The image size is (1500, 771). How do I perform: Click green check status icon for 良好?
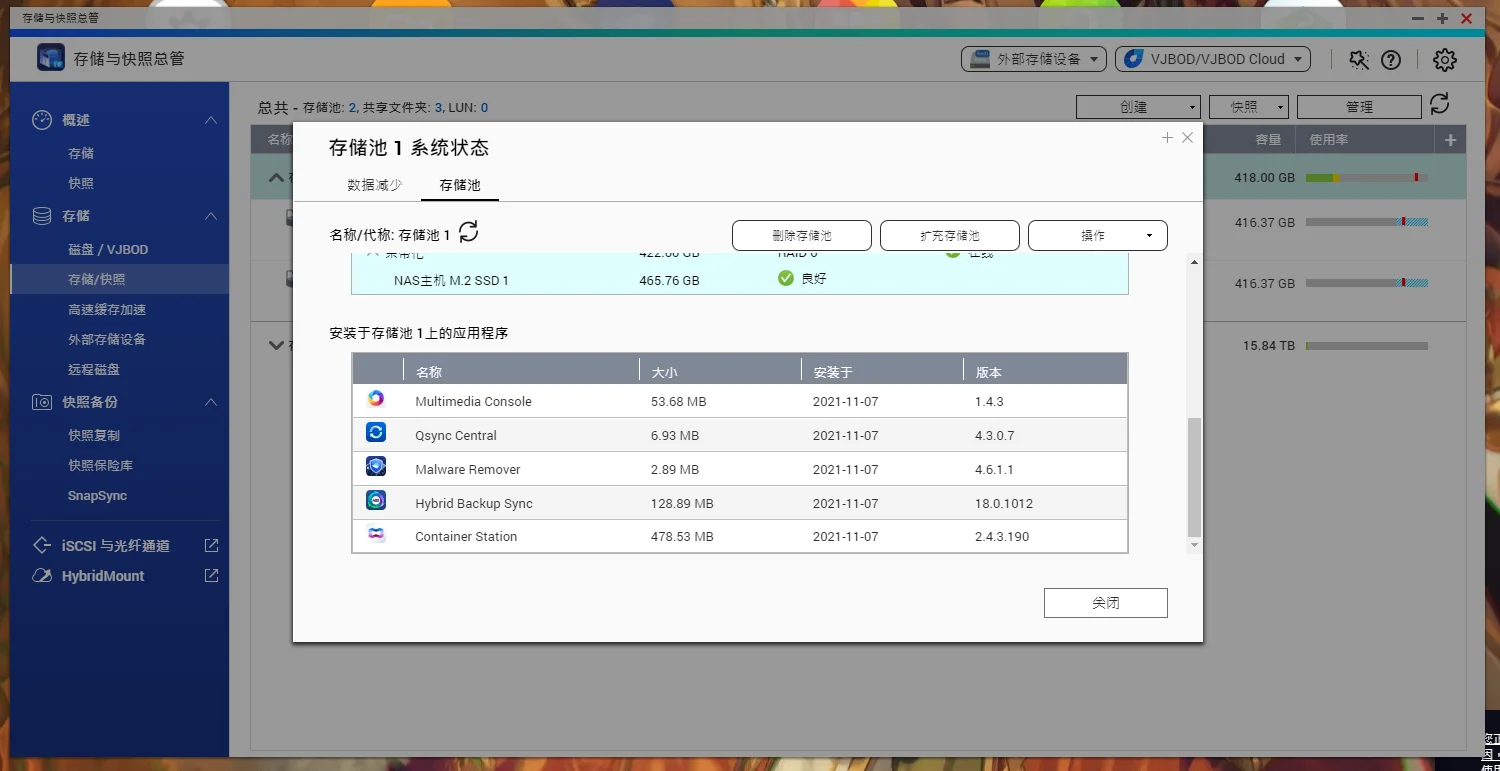coord(786,278)
